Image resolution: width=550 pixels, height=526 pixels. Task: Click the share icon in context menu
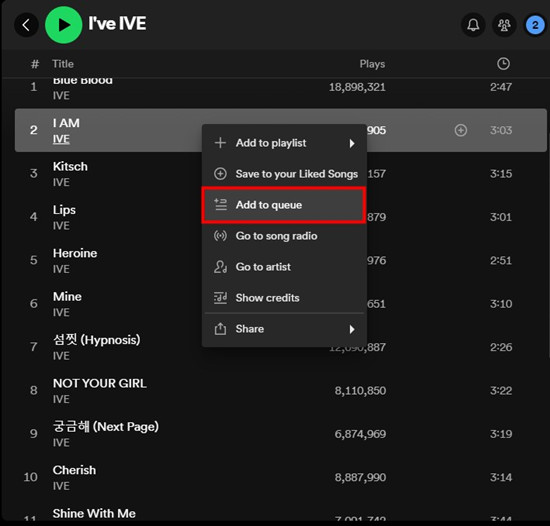220,329
